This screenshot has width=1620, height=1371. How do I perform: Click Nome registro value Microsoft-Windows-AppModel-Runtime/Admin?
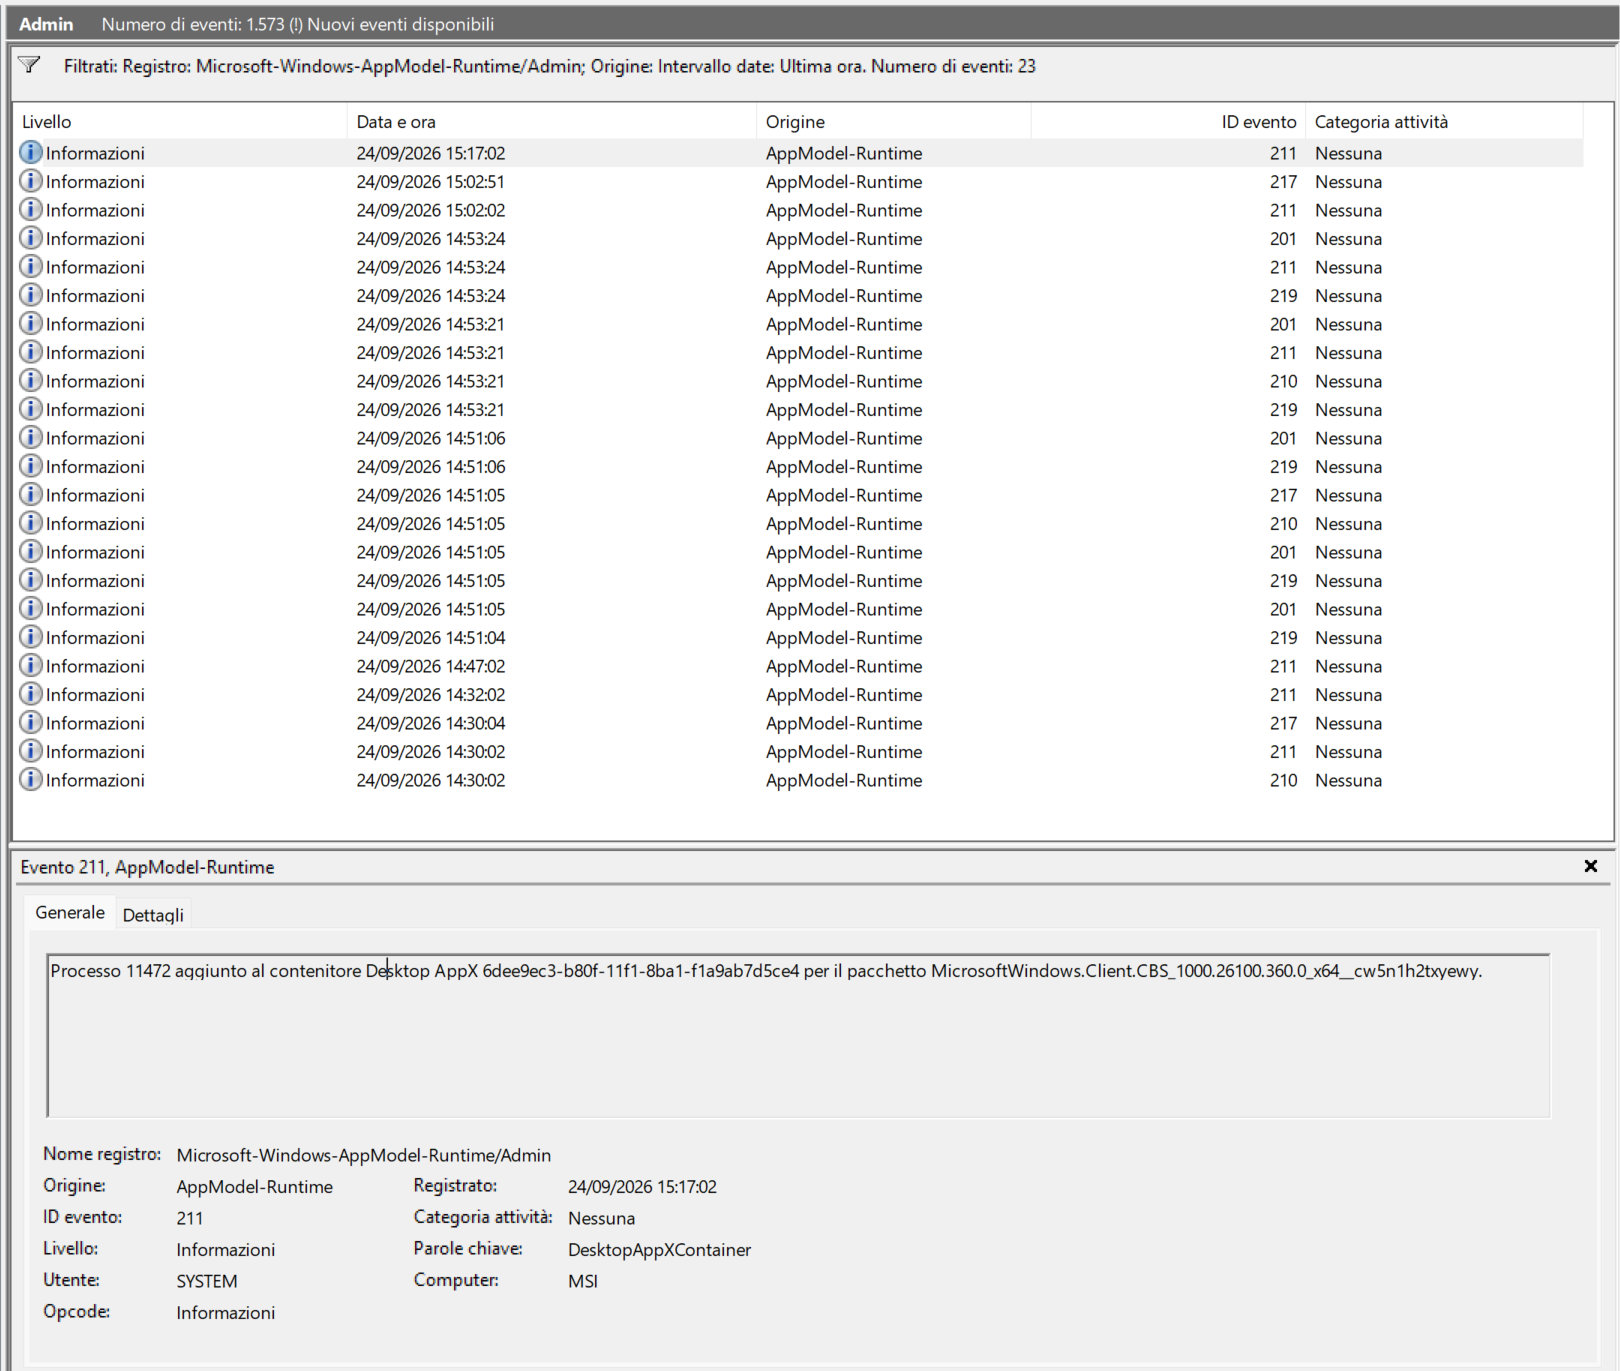pyautogui.click(x=364, y=1155)
